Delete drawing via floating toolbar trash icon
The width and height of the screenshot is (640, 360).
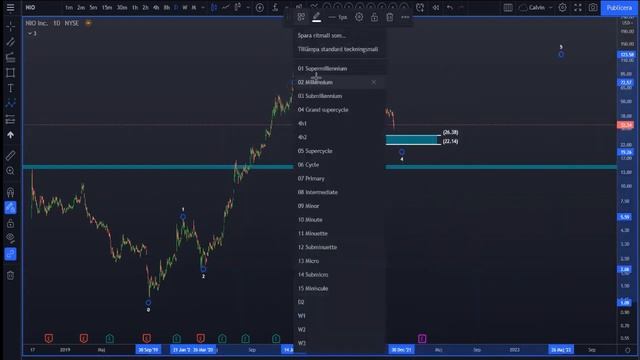pos(390,17)
